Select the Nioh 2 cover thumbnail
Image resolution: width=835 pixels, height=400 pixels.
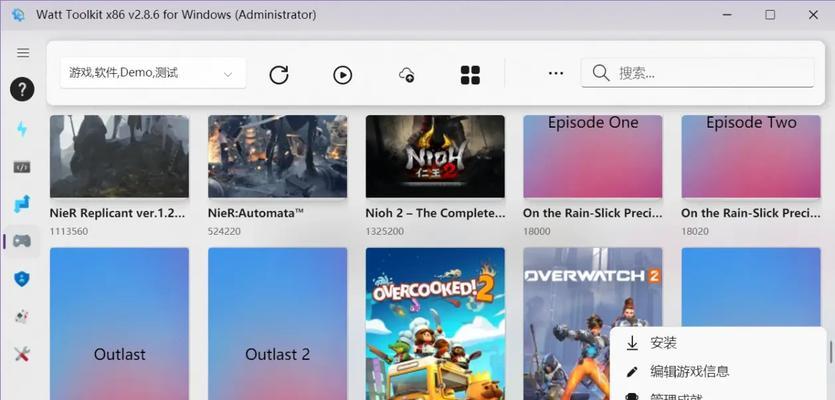click(x=435, y=157)
